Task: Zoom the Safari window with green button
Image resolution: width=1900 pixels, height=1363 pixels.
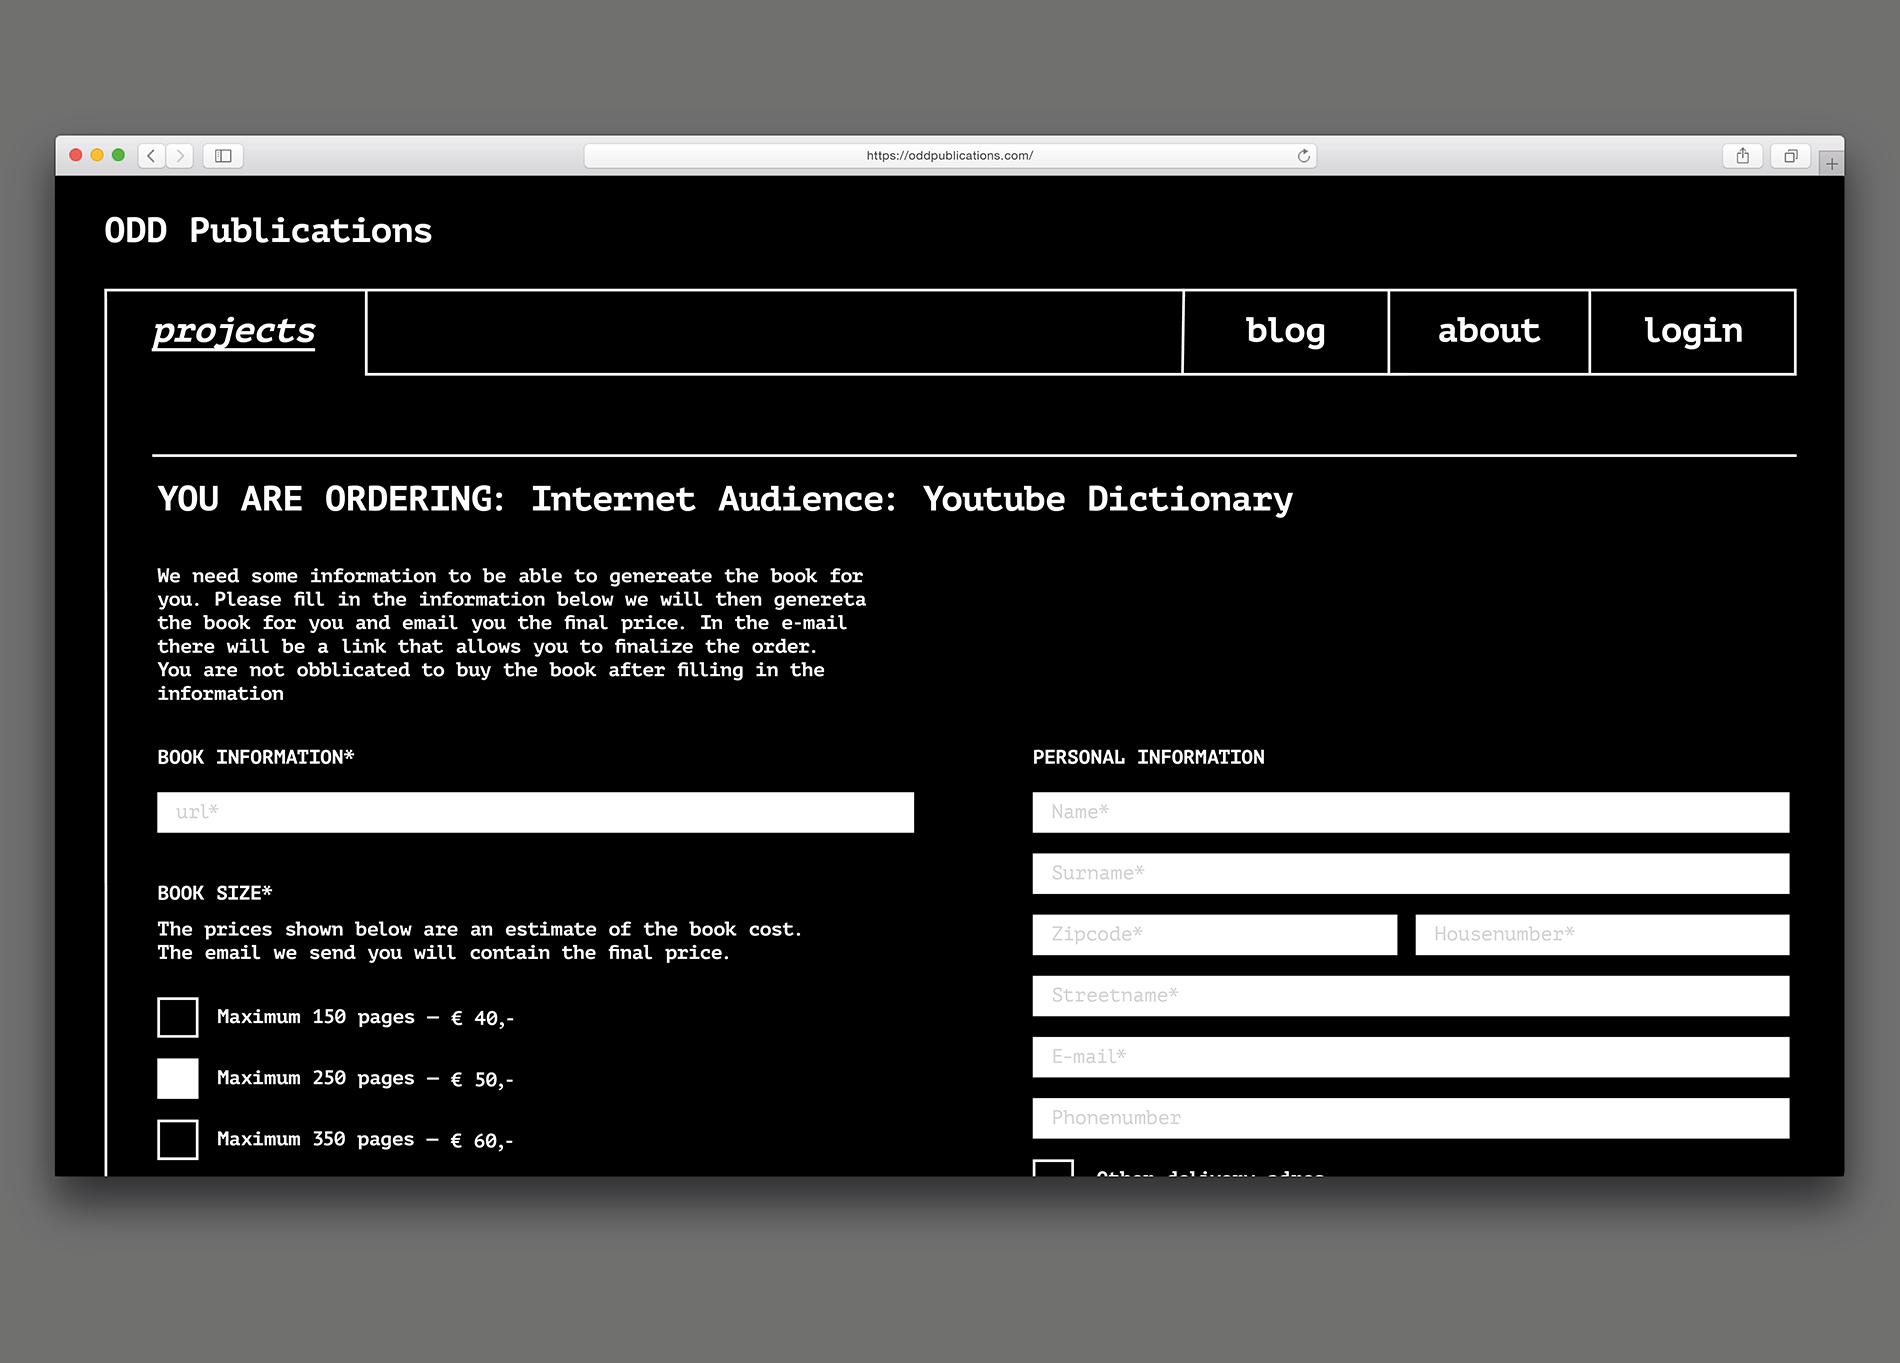Action: (x=118, y=155)
